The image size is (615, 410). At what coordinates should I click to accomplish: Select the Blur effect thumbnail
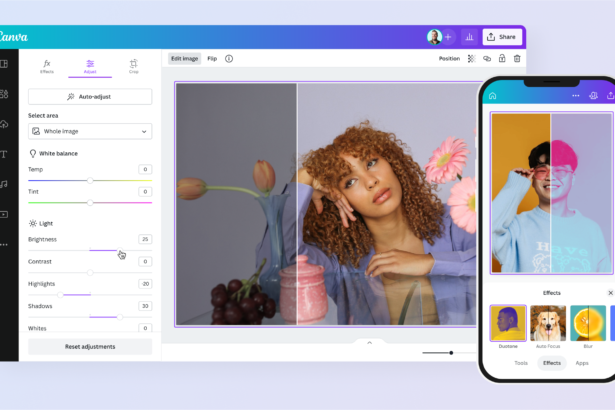588,323
